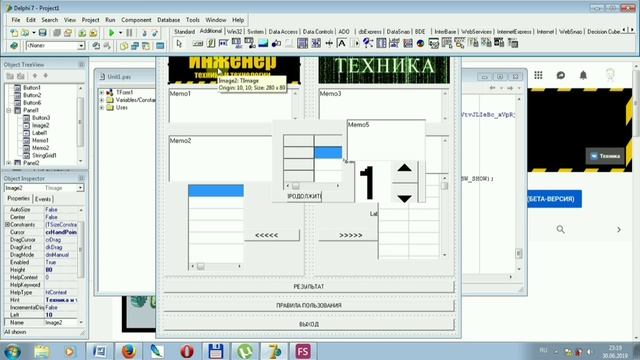Open Object Inspector component dropdown
The height and width of the screenshot is (360, 640).
(80, 188)
